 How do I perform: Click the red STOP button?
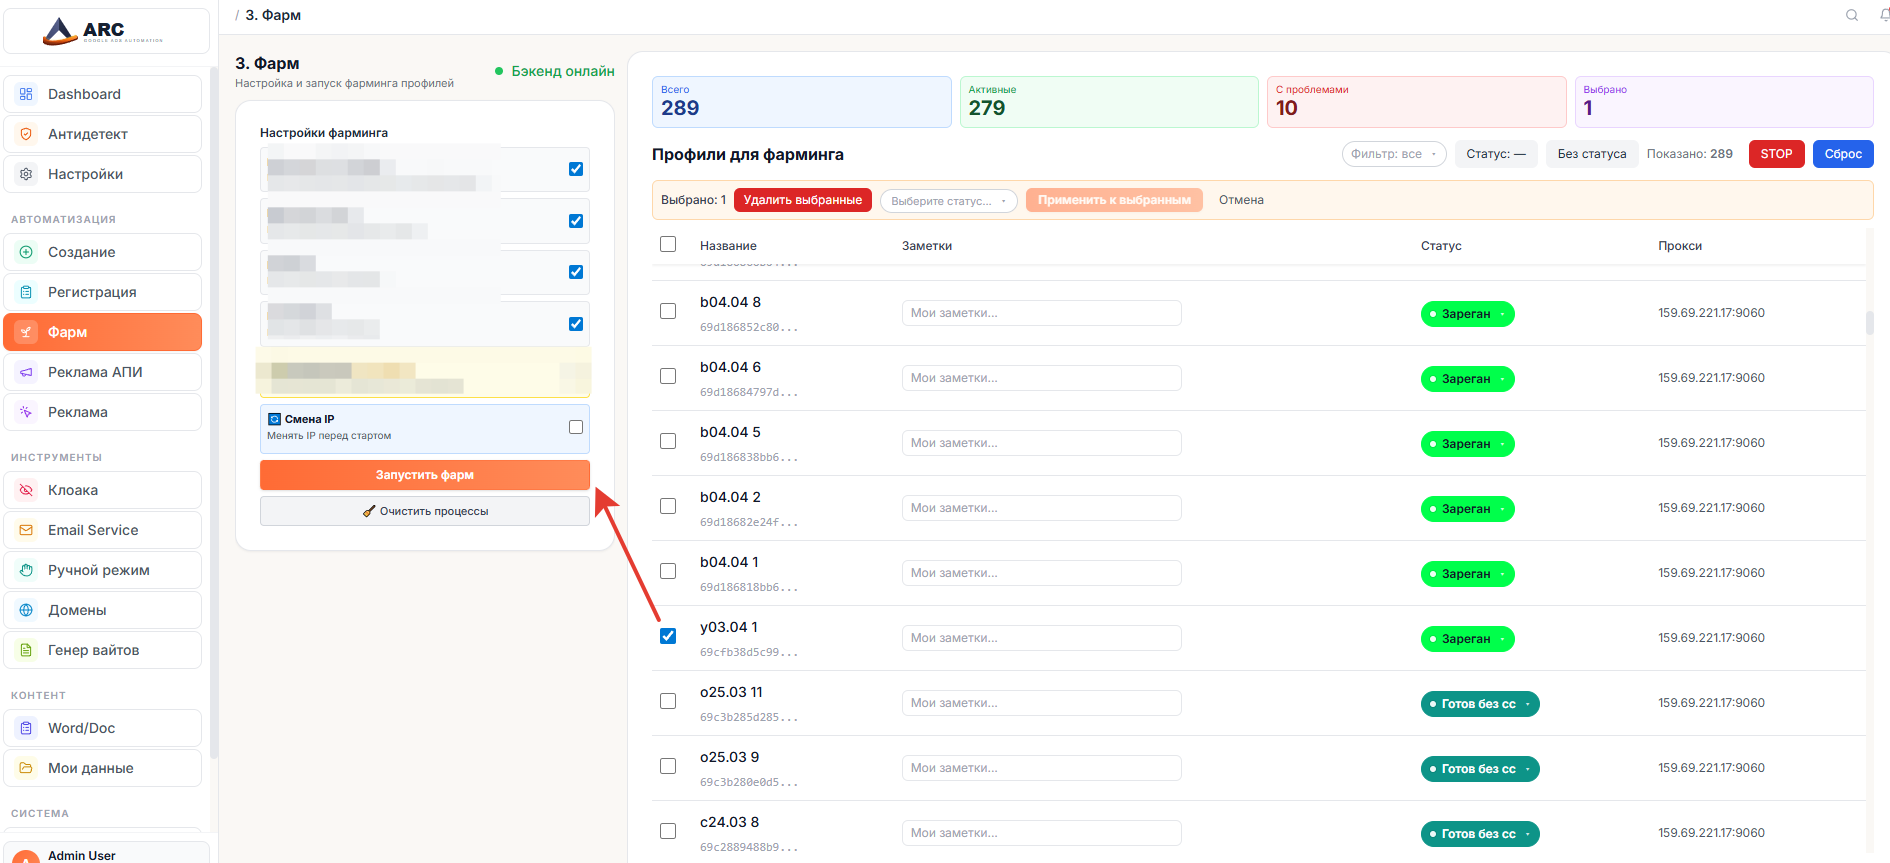[x=1776, y=154]
